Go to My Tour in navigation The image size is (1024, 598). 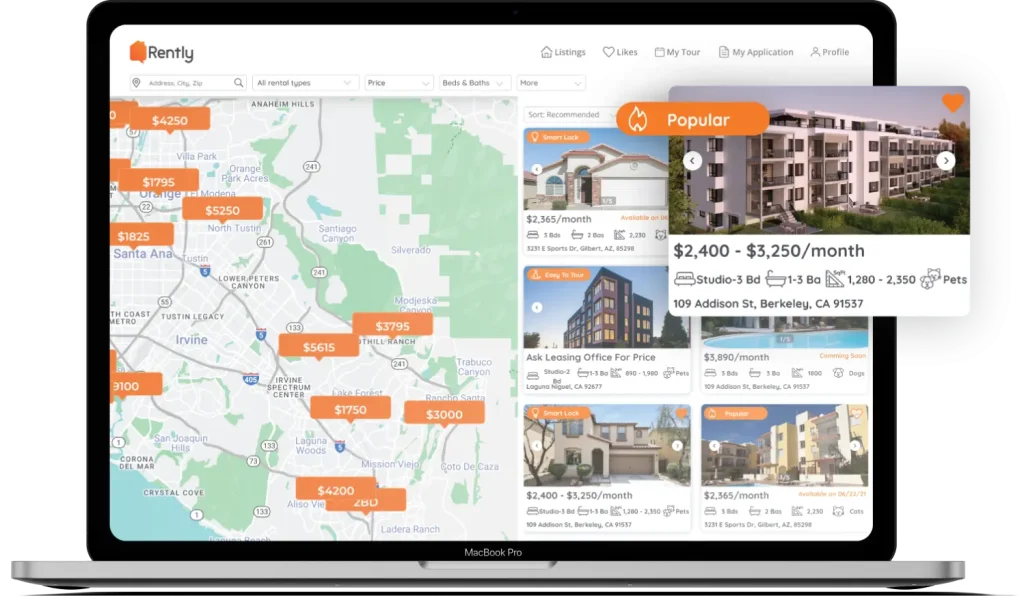[x=677, y=52]
